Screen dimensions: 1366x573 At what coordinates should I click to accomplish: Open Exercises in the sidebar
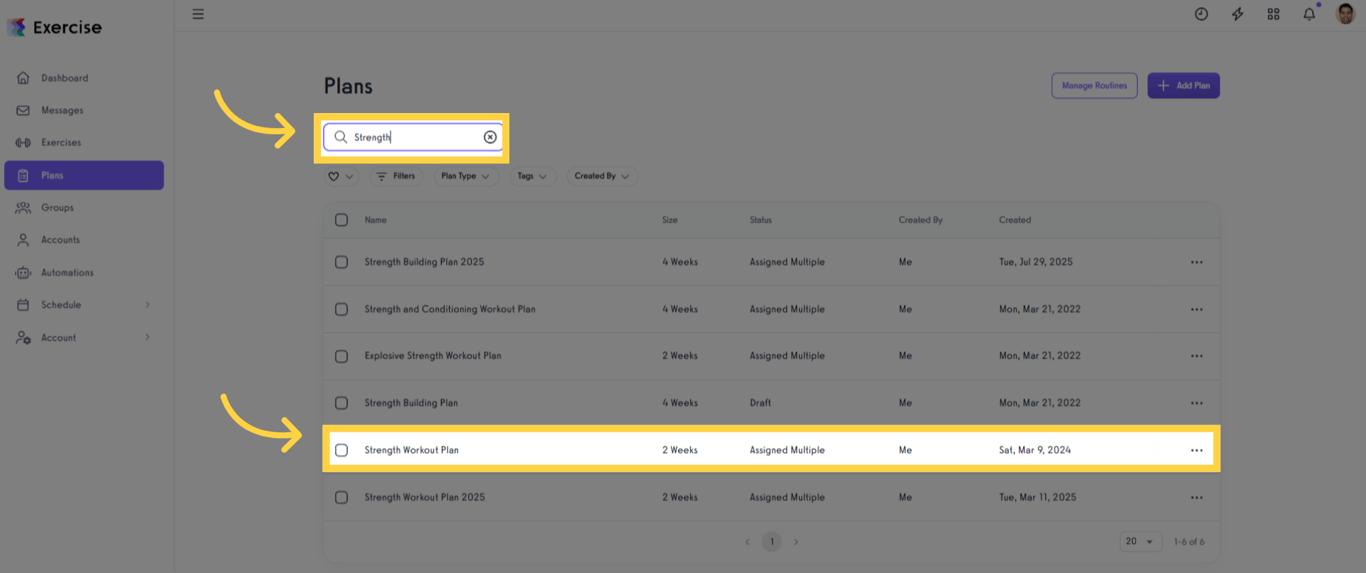point(84,143)
